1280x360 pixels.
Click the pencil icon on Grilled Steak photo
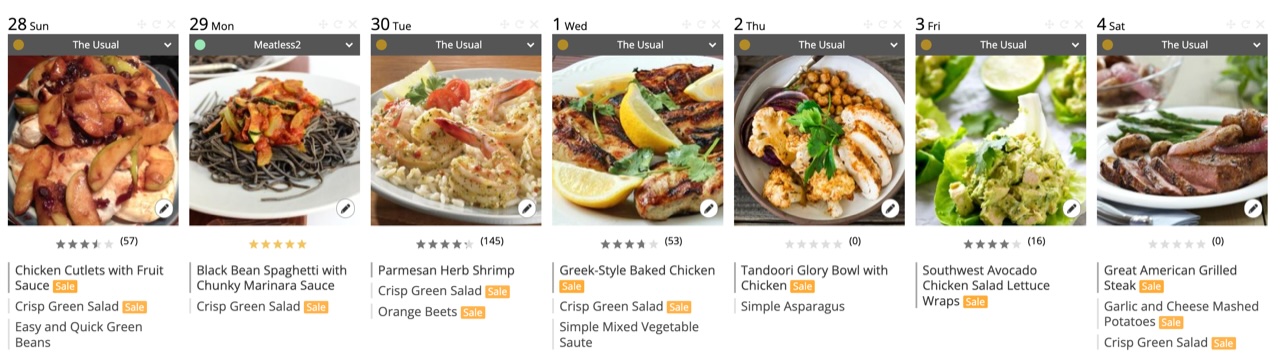point(1253,208)
